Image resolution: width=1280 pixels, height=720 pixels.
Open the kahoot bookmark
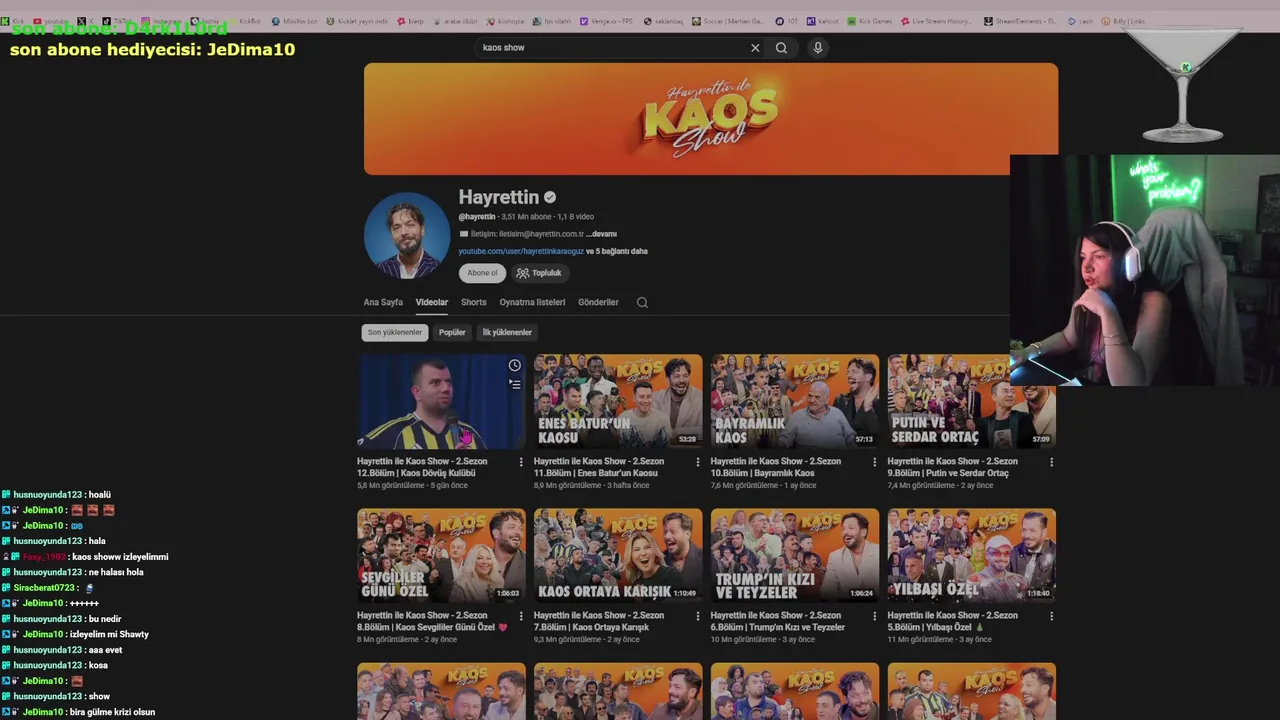tap(822, 21)
